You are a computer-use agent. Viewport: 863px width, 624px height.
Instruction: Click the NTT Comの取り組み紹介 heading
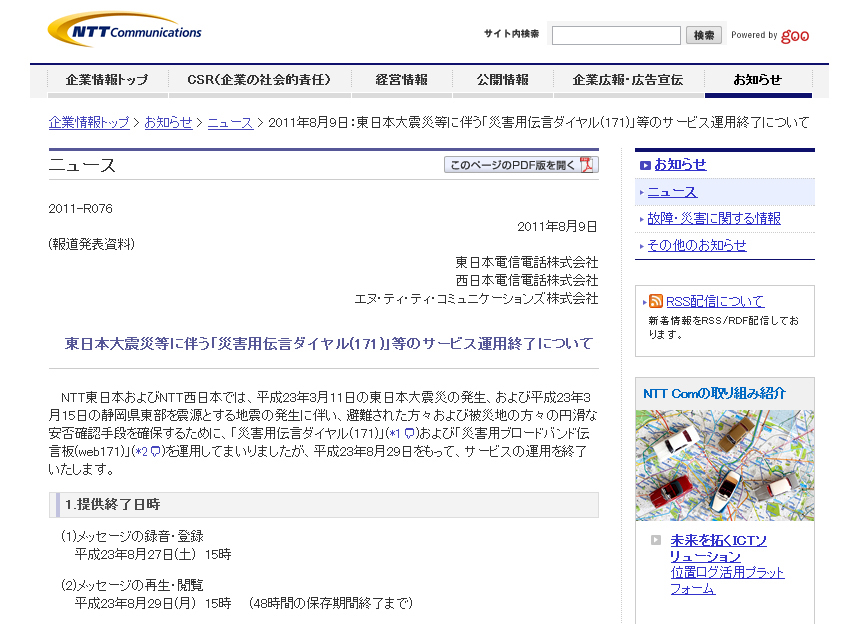pyautogui.click(x=714, y=393)
